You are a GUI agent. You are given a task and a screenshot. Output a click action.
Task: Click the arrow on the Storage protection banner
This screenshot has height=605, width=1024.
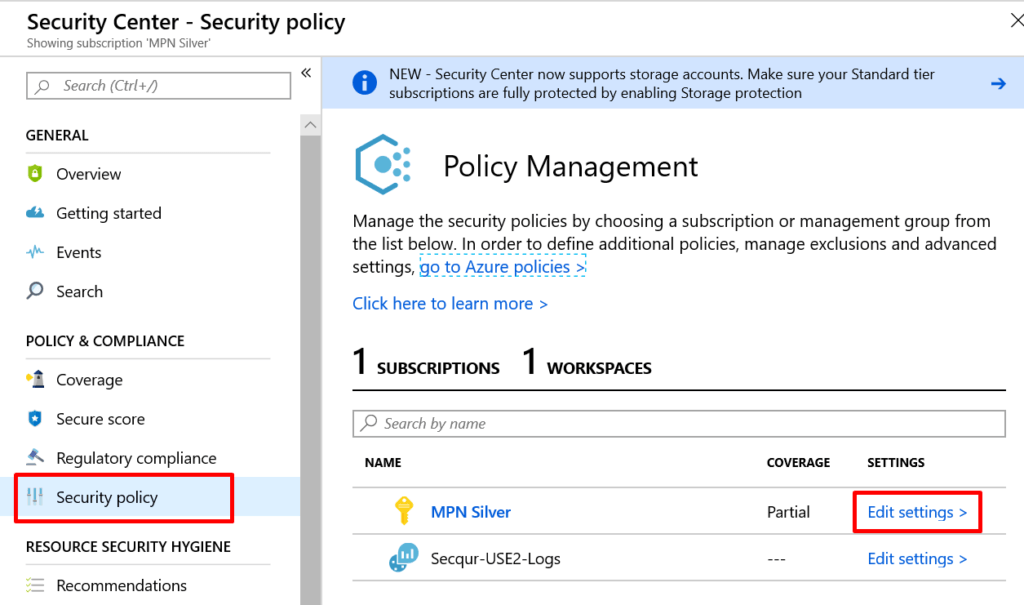click(x=997, y=83)
